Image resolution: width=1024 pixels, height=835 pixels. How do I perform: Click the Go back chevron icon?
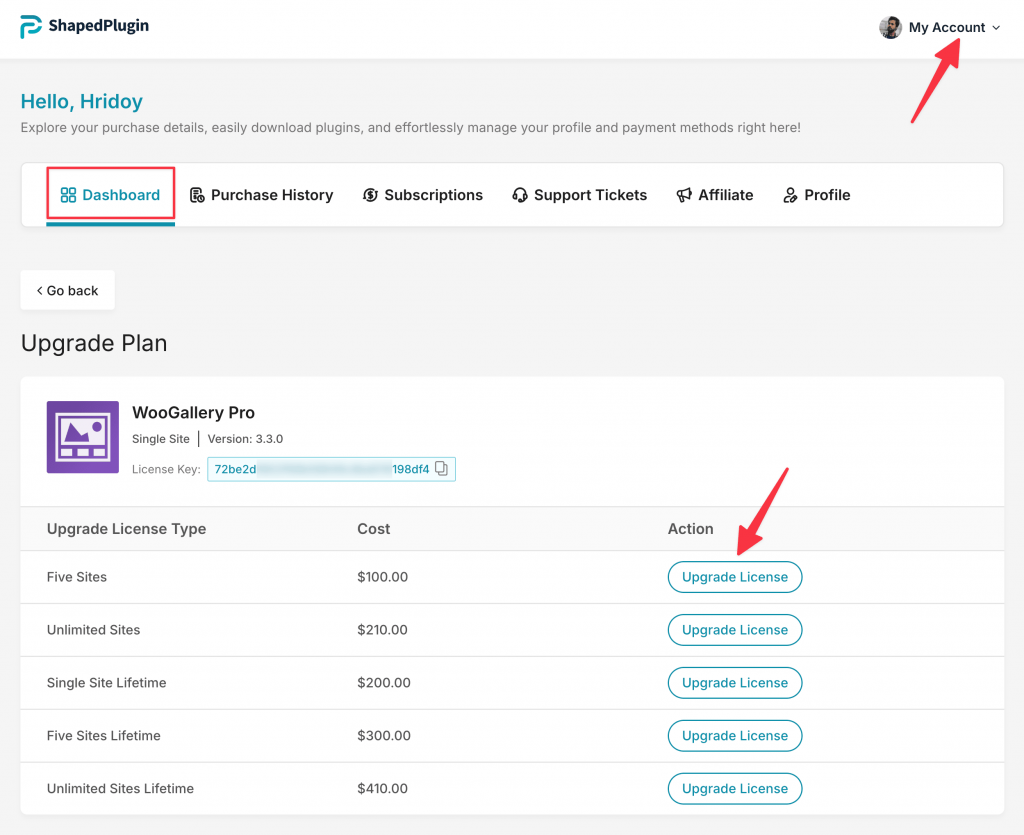pos(39,291)
